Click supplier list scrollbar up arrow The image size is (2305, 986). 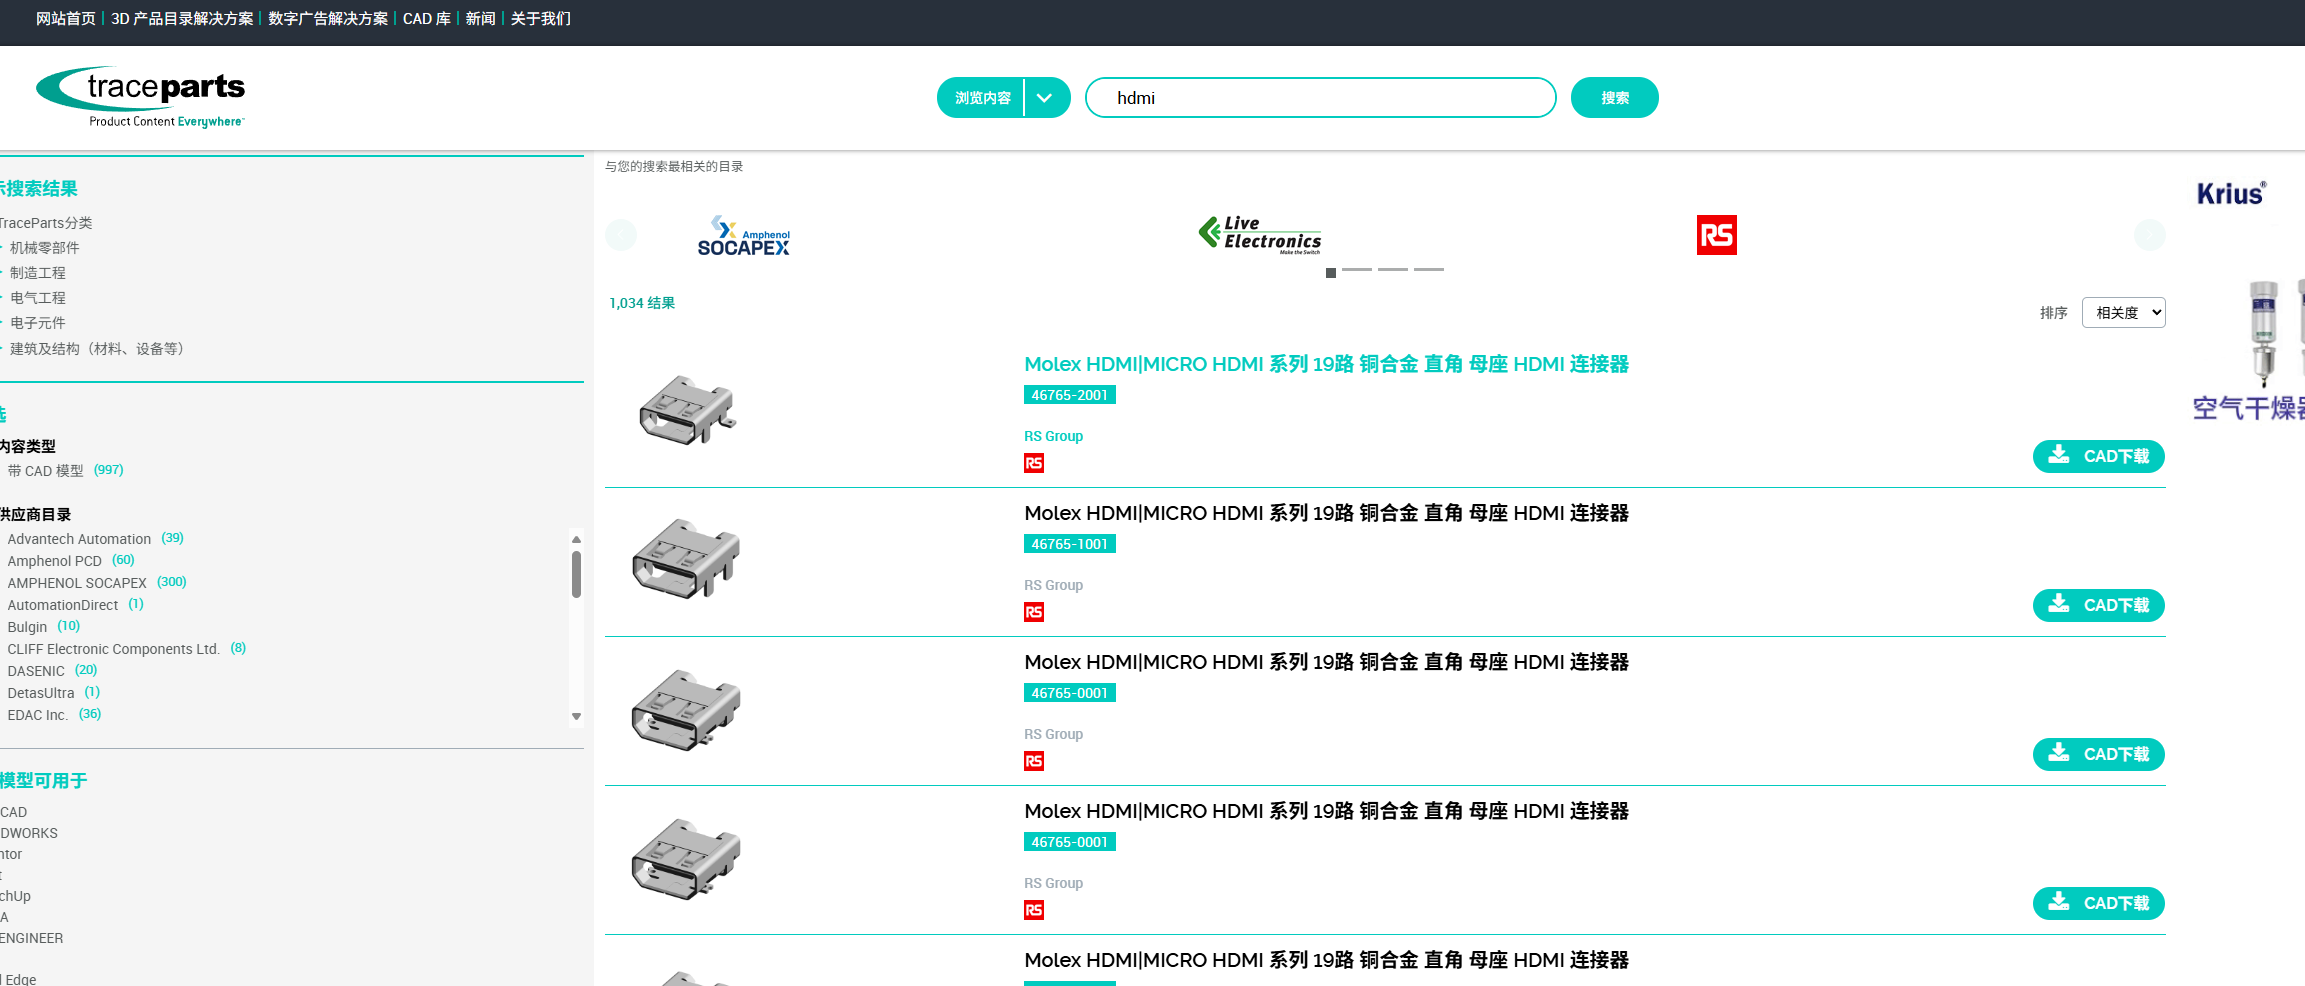576,539
